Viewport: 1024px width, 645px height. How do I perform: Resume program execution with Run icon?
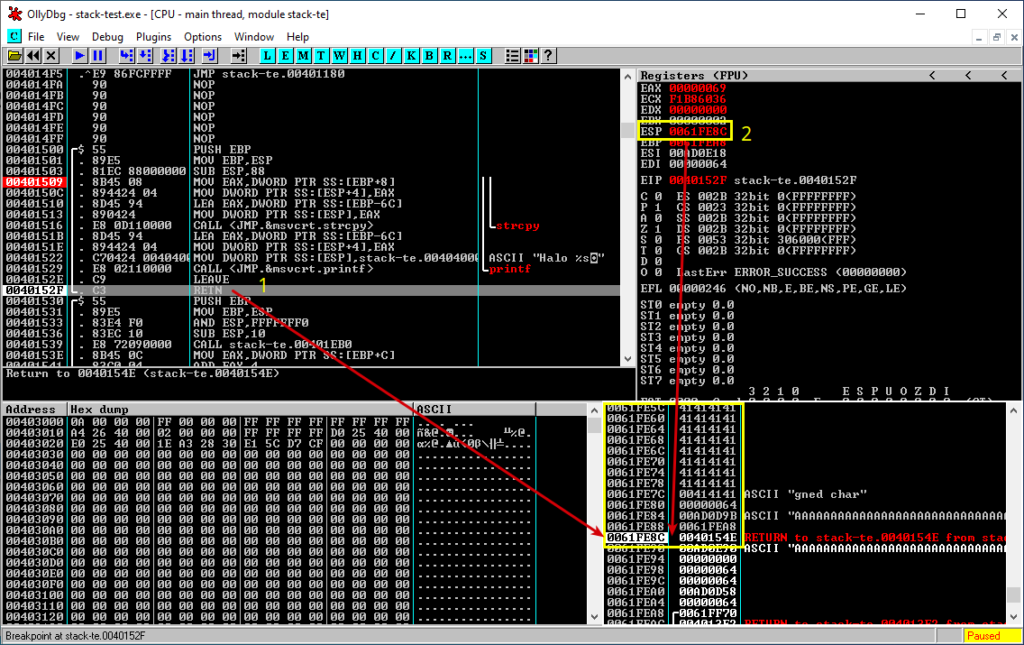(79, 55)
